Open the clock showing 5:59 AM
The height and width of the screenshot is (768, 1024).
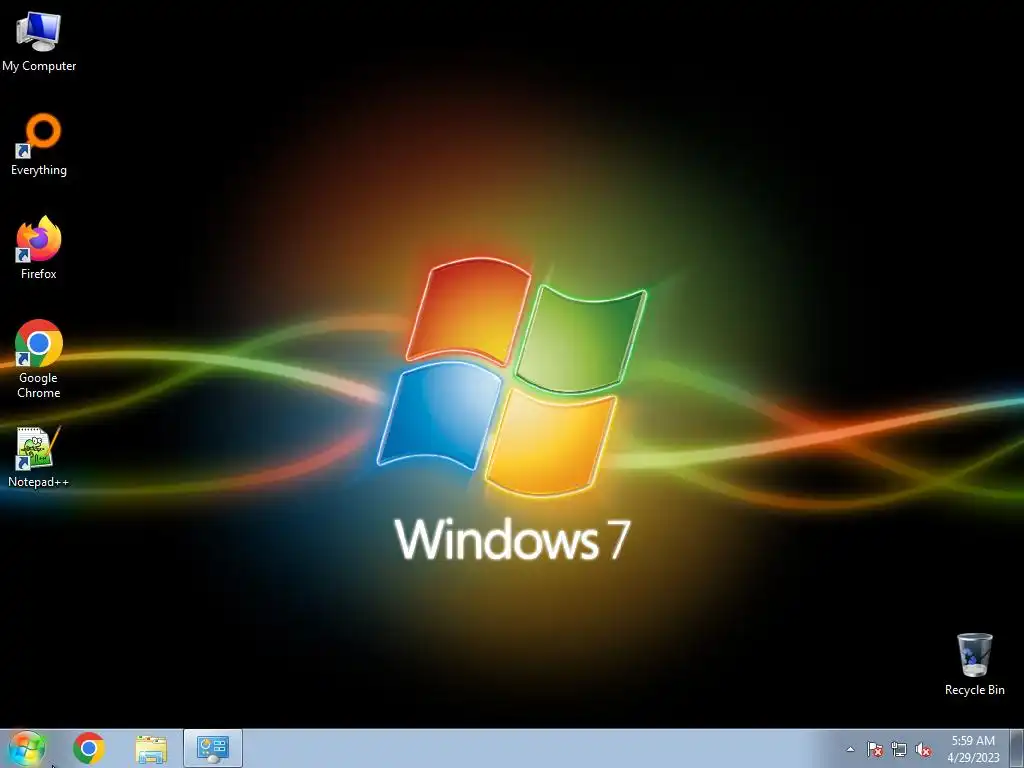(973, 741)
